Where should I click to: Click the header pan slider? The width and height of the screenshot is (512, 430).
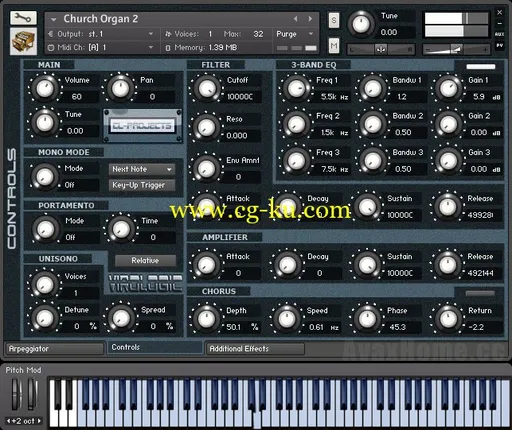pos(381,50)
